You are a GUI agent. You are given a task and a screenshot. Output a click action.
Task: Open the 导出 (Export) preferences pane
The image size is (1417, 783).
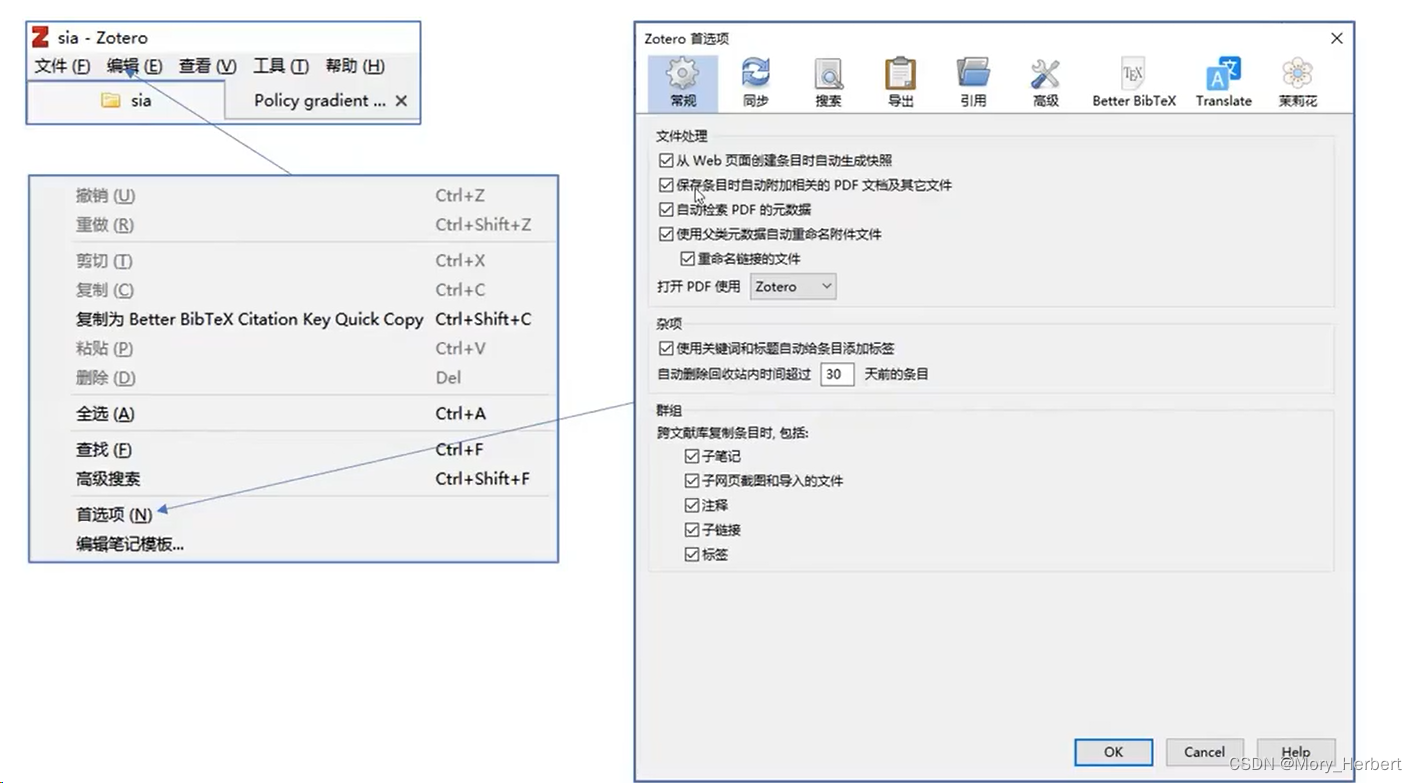pyautogui.click(x=900, y=83)
